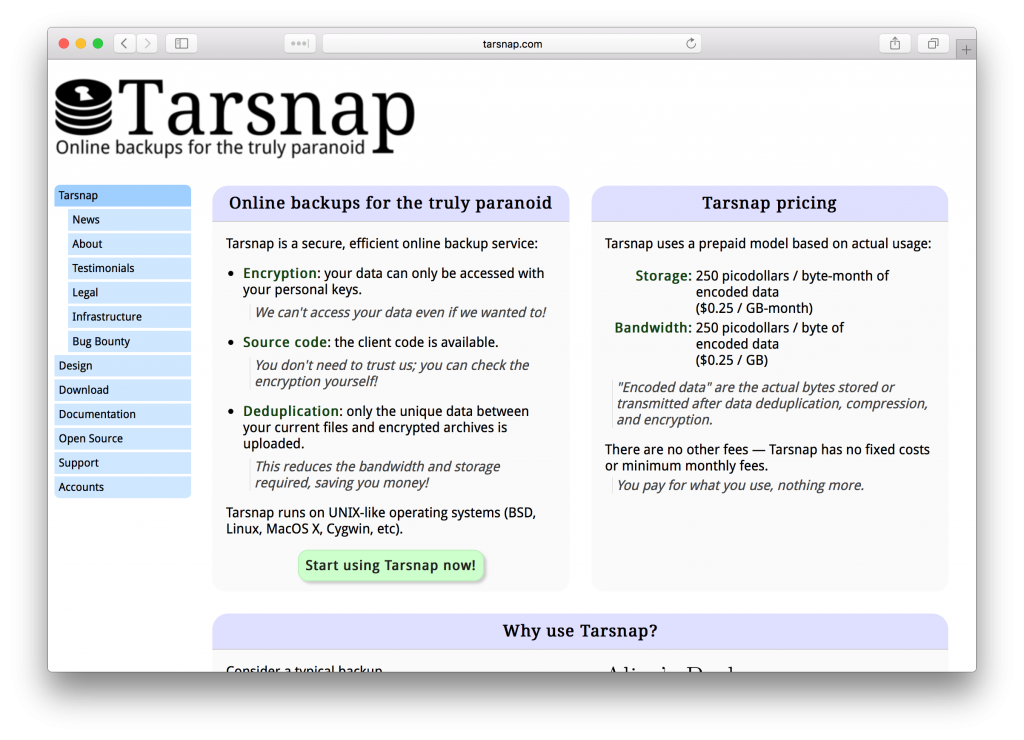Image resolution: width=1024 pixels, height=740 pixels.
Task: Click the tagline beneath the Tarsnap logo
Action: click(210, 148)
